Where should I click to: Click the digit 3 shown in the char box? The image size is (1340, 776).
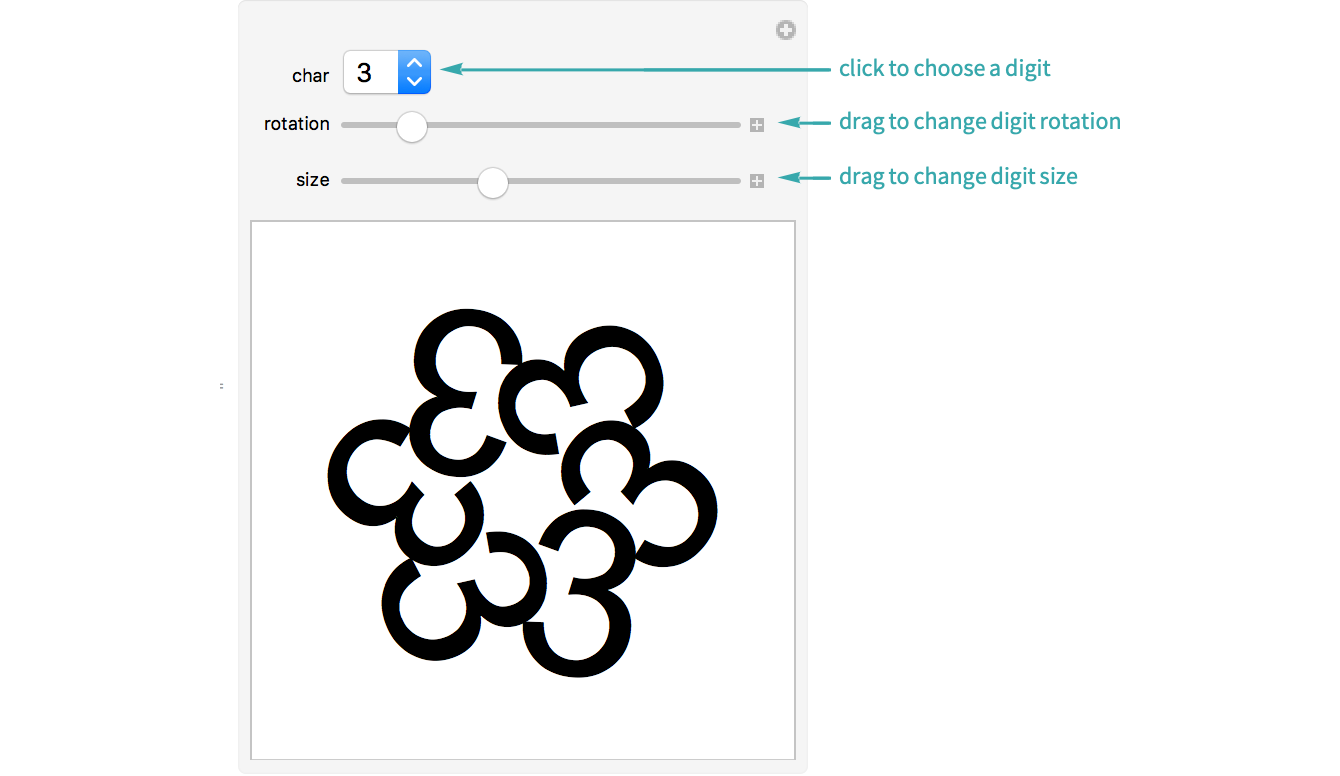[x=365, y=72]
